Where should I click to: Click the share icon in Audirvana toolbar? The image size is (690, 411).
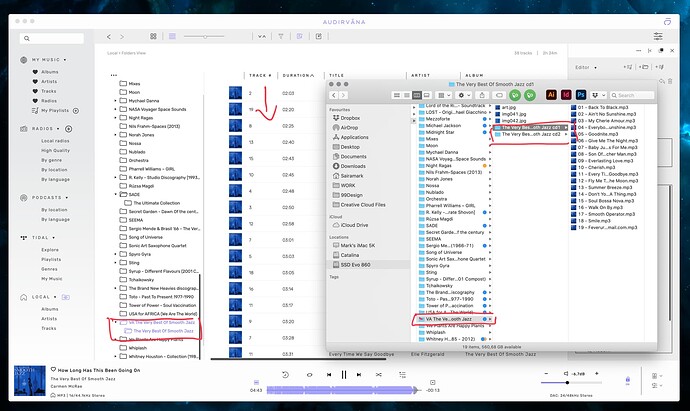click(x=319, y=36)
